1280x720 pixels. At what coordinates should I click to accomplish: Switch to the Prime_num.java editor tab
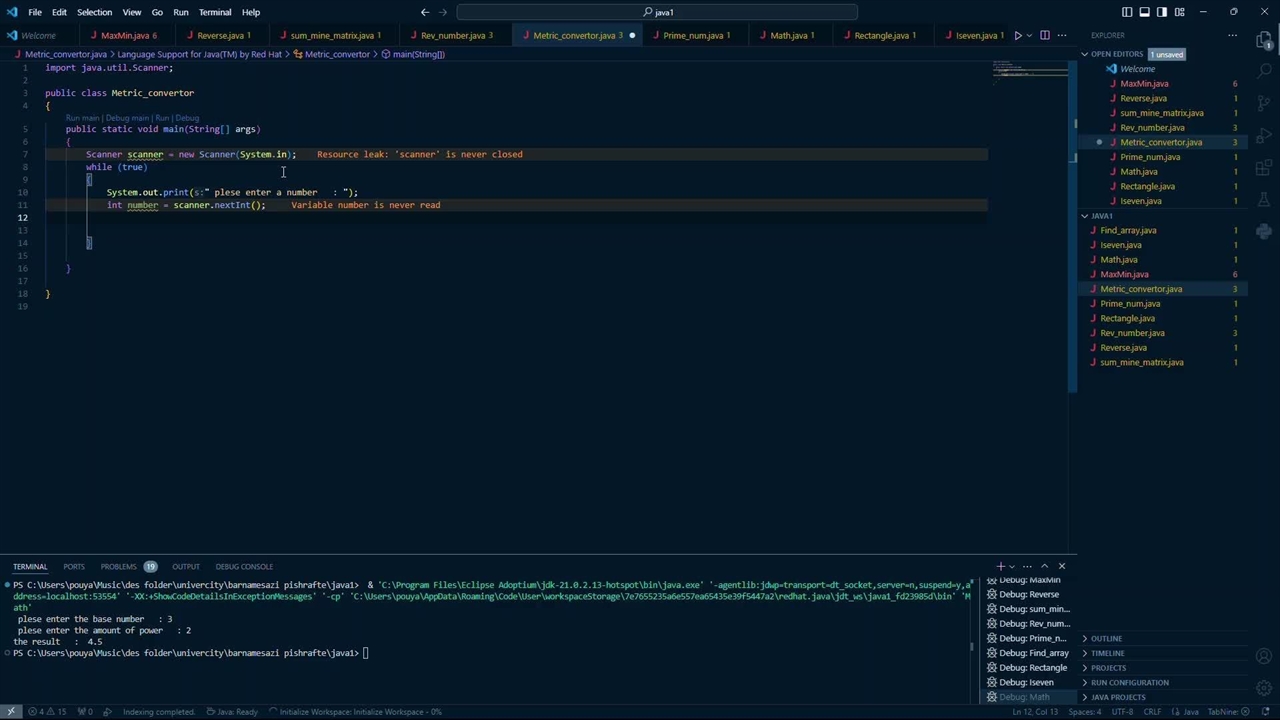pos(692,35)
